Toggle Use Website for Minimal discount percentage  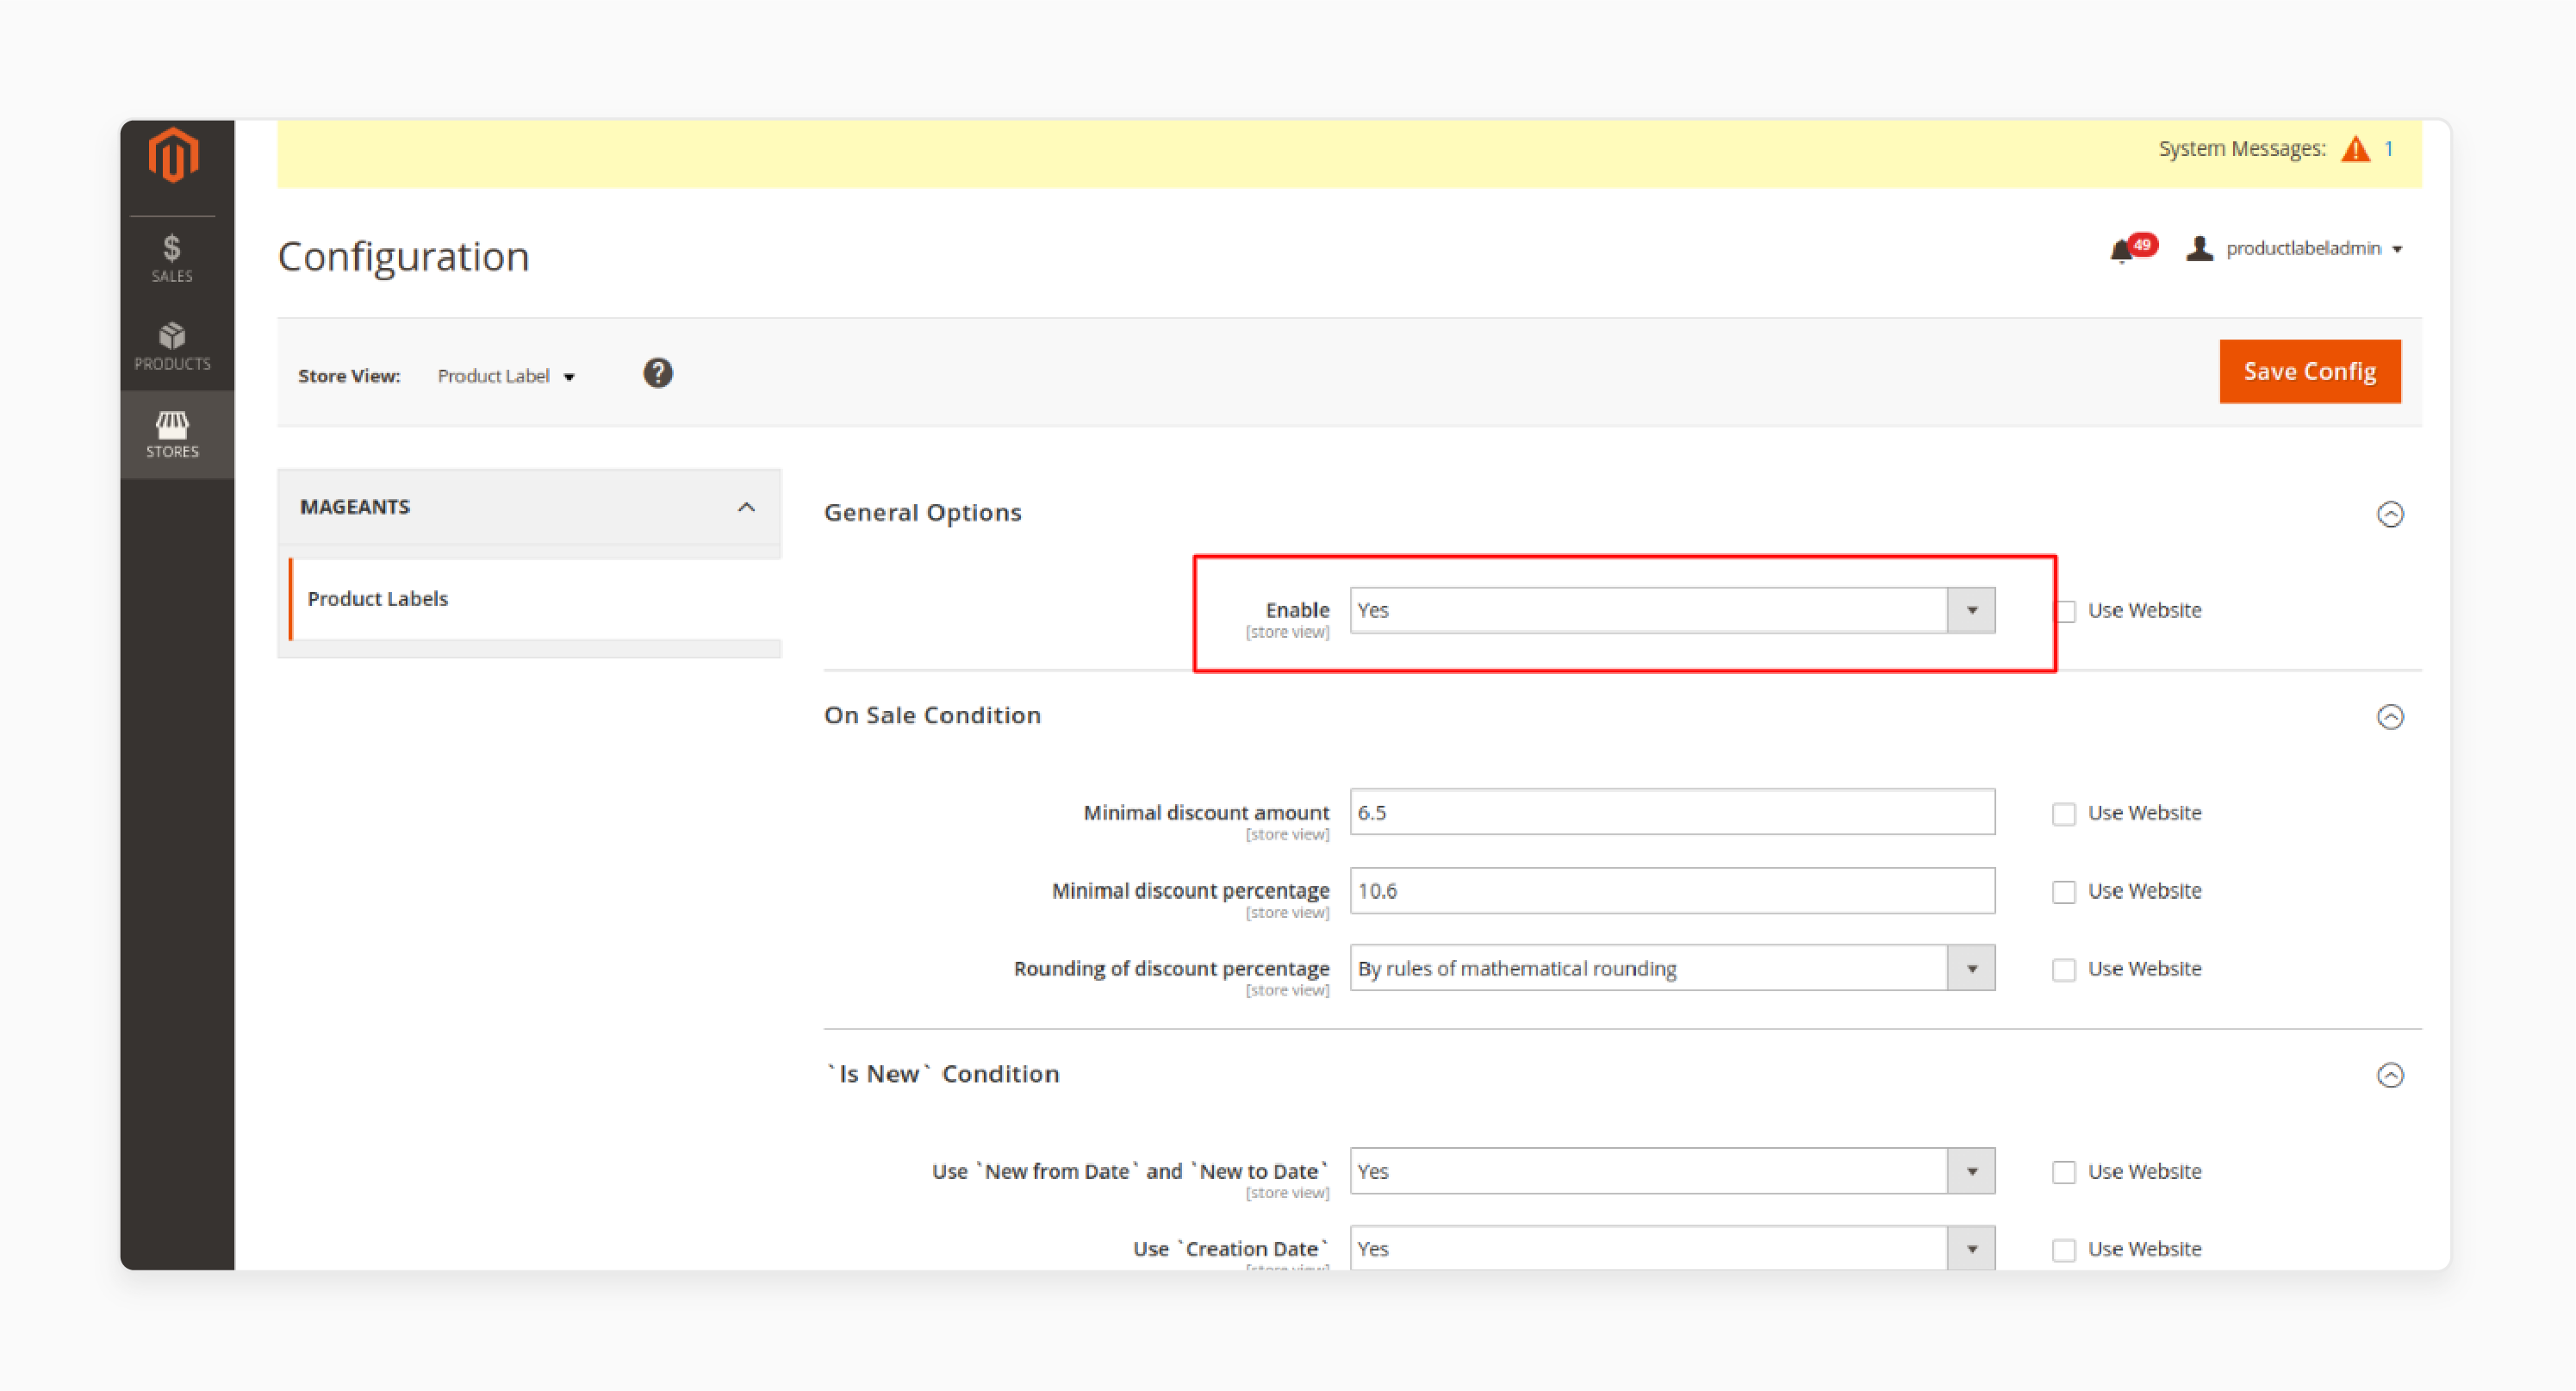[x=2063, y=892]
